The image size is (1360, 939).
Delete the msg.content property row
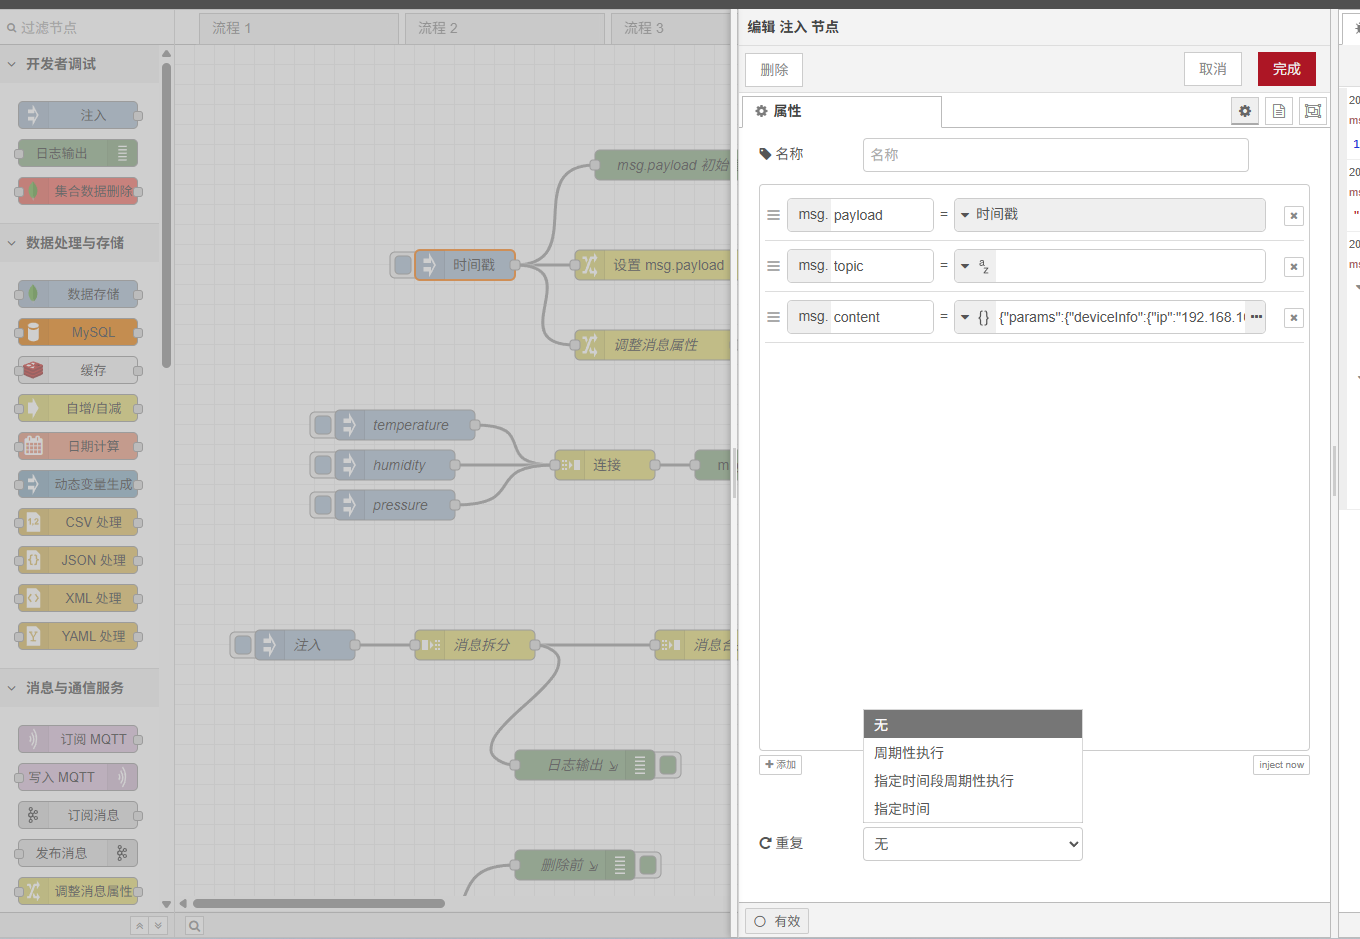(x=1293, y=318)
